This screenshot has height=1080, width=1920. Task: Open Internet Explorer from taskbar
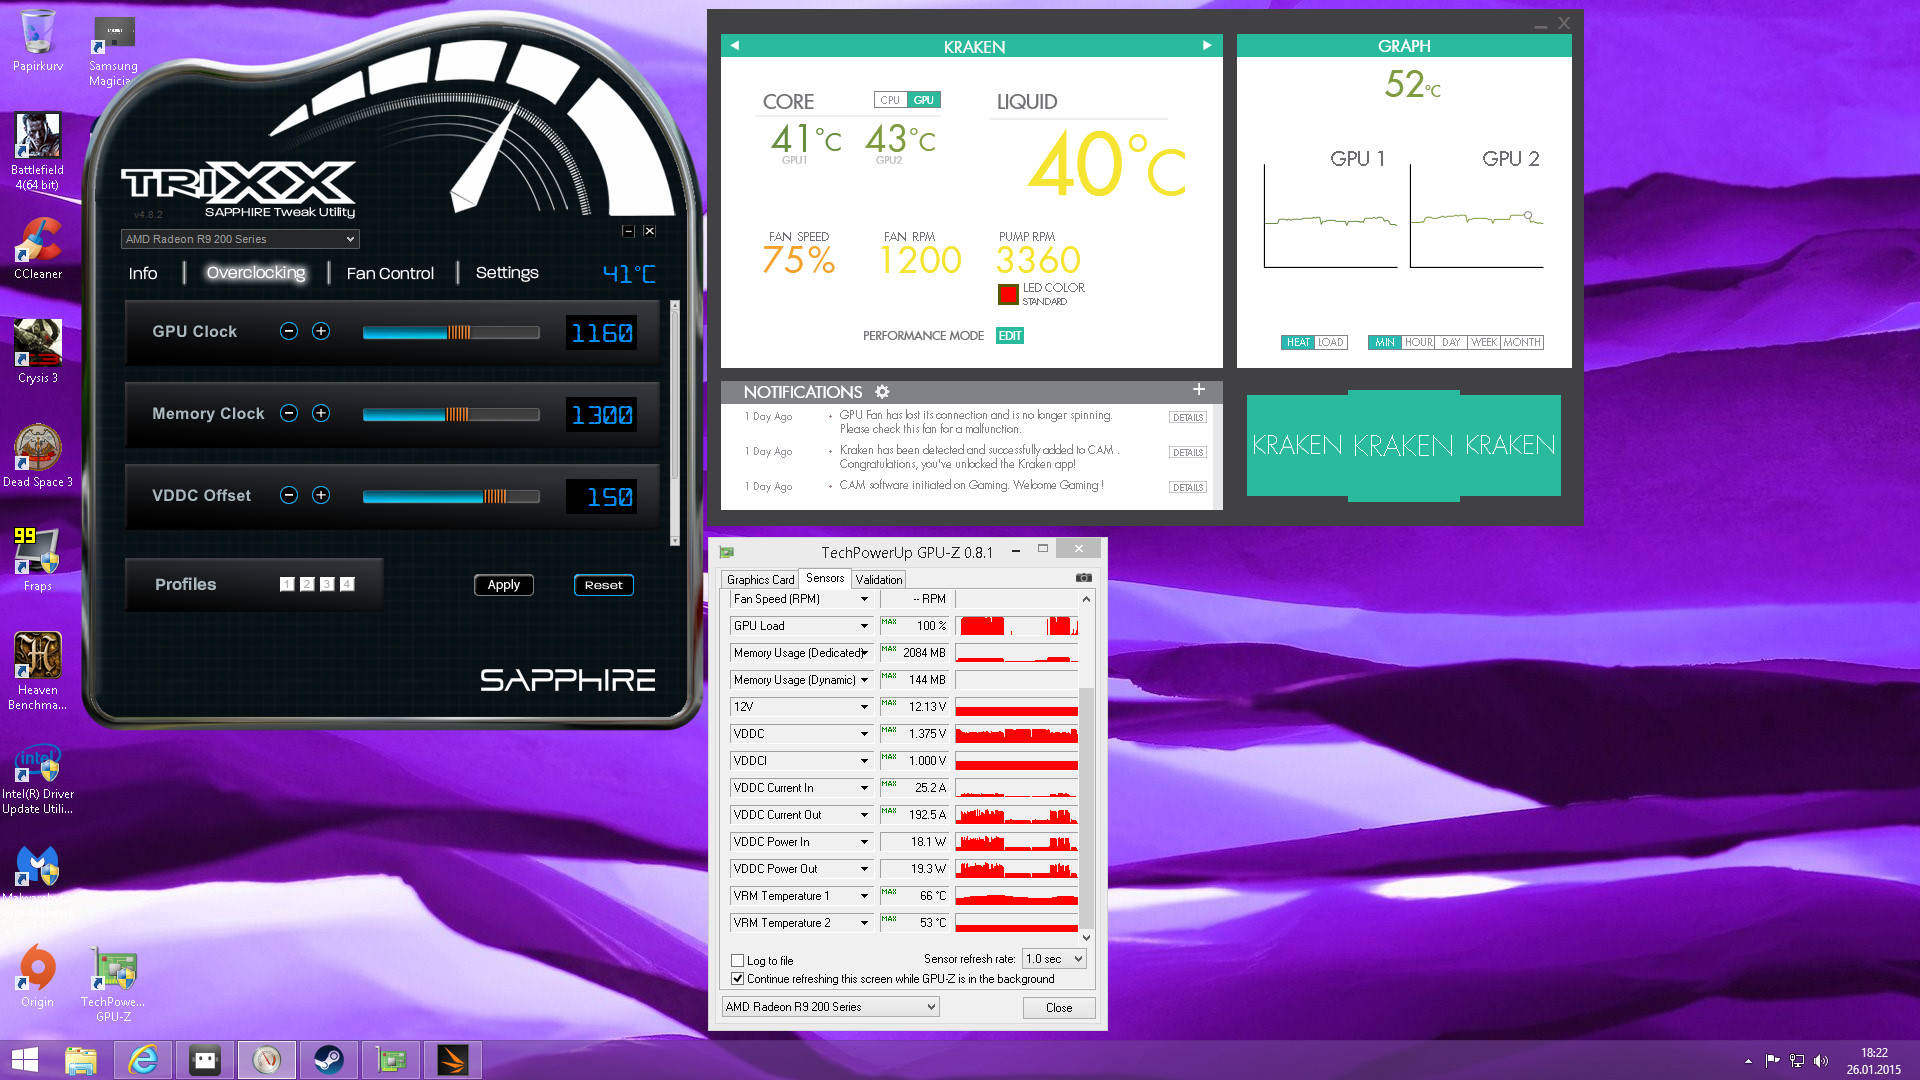[x=143, y=1060]
